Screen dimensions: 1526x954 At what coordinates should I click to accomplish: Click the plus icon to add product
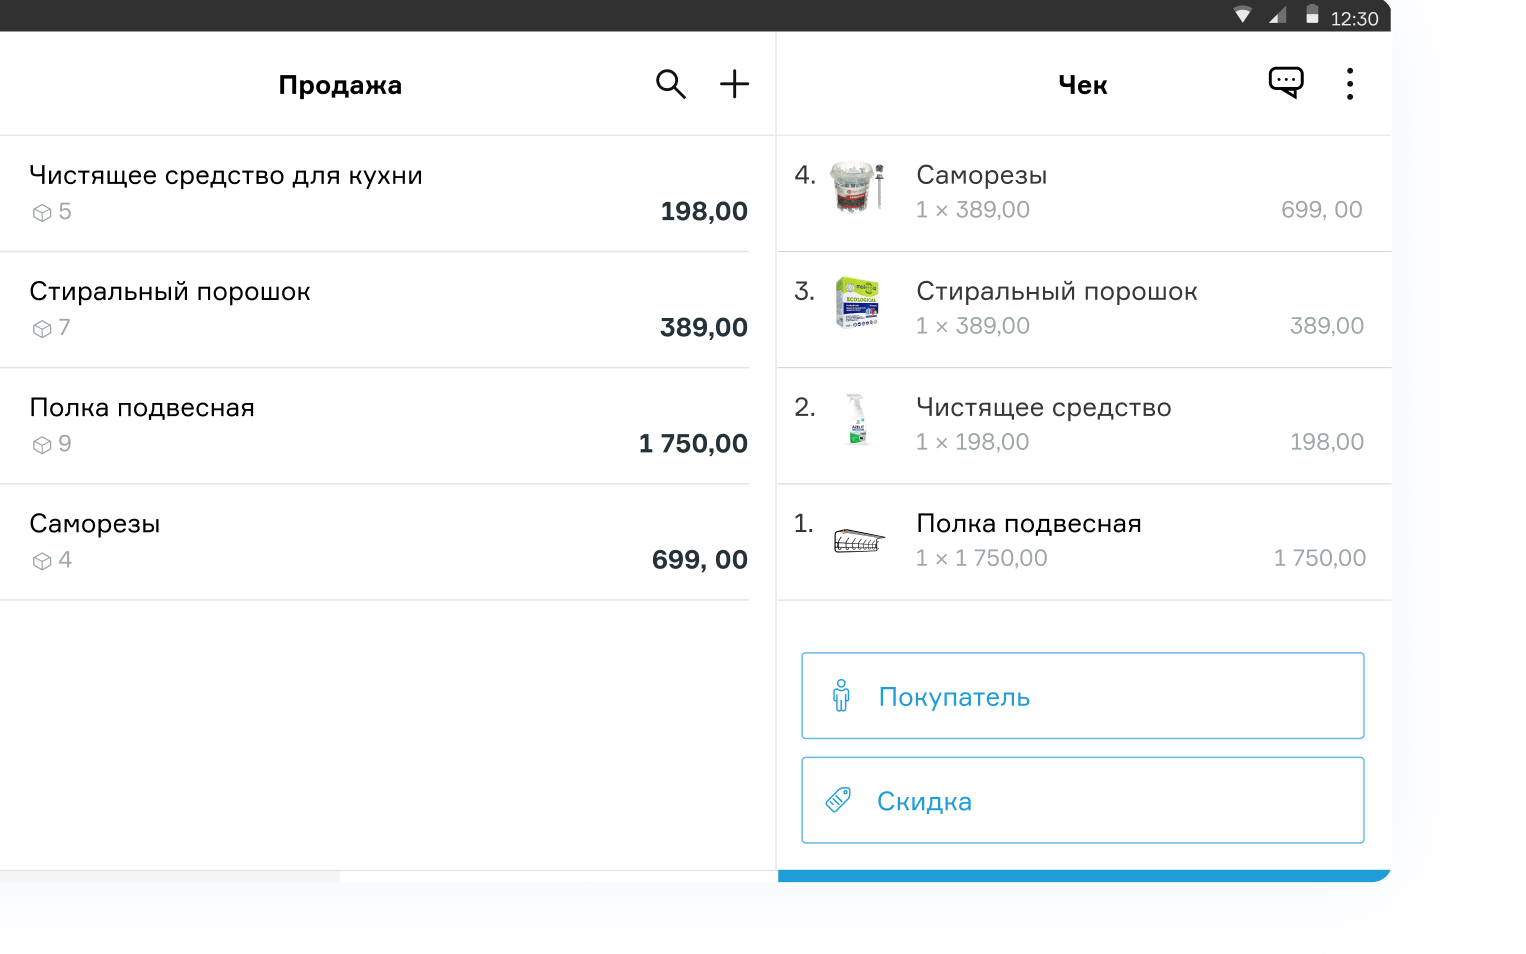pos(734,84)
